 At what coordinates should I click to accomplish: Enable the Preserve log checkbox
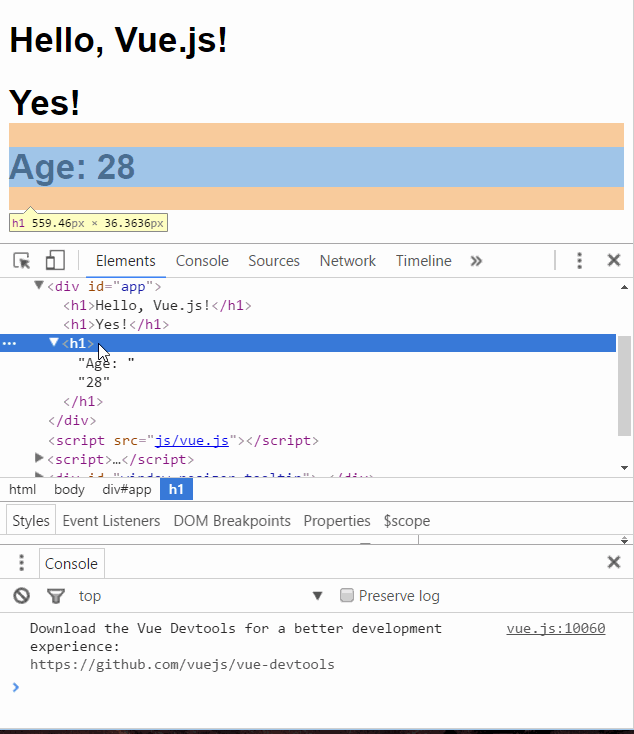[347, 596]
